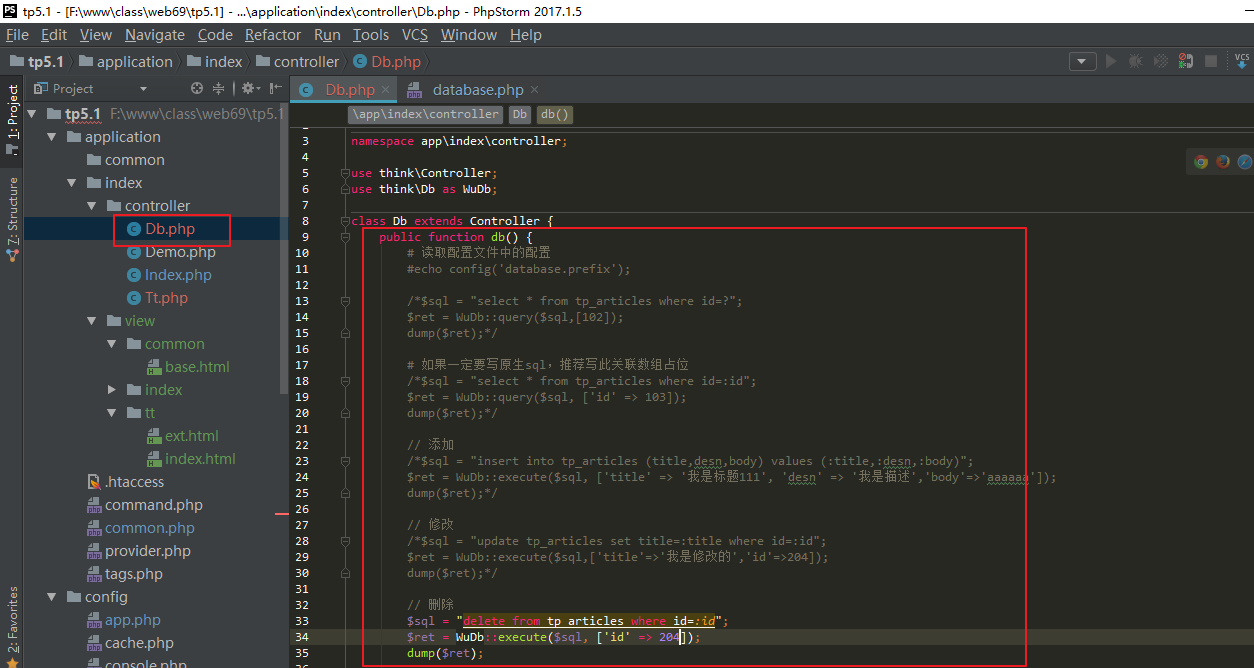This screenshot has height=668, width=1254.
Task: Click the dump($ret) on line 35
Action: coord(445,653)
